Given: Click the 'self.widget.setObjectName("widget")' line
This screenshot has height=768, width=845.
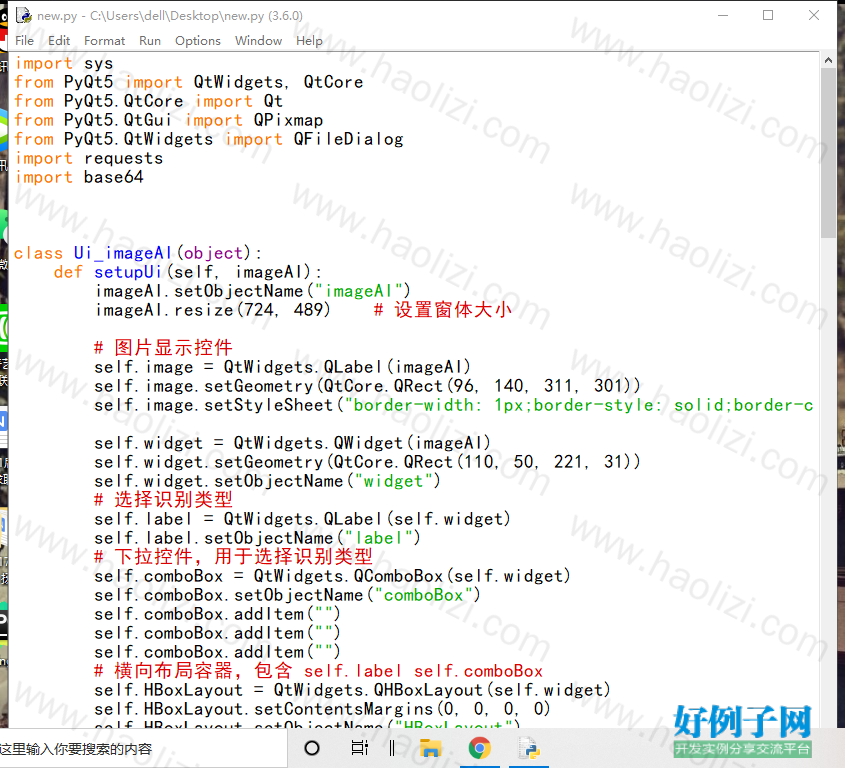Looking at the screenshot, I should click(x=267, y=481).
